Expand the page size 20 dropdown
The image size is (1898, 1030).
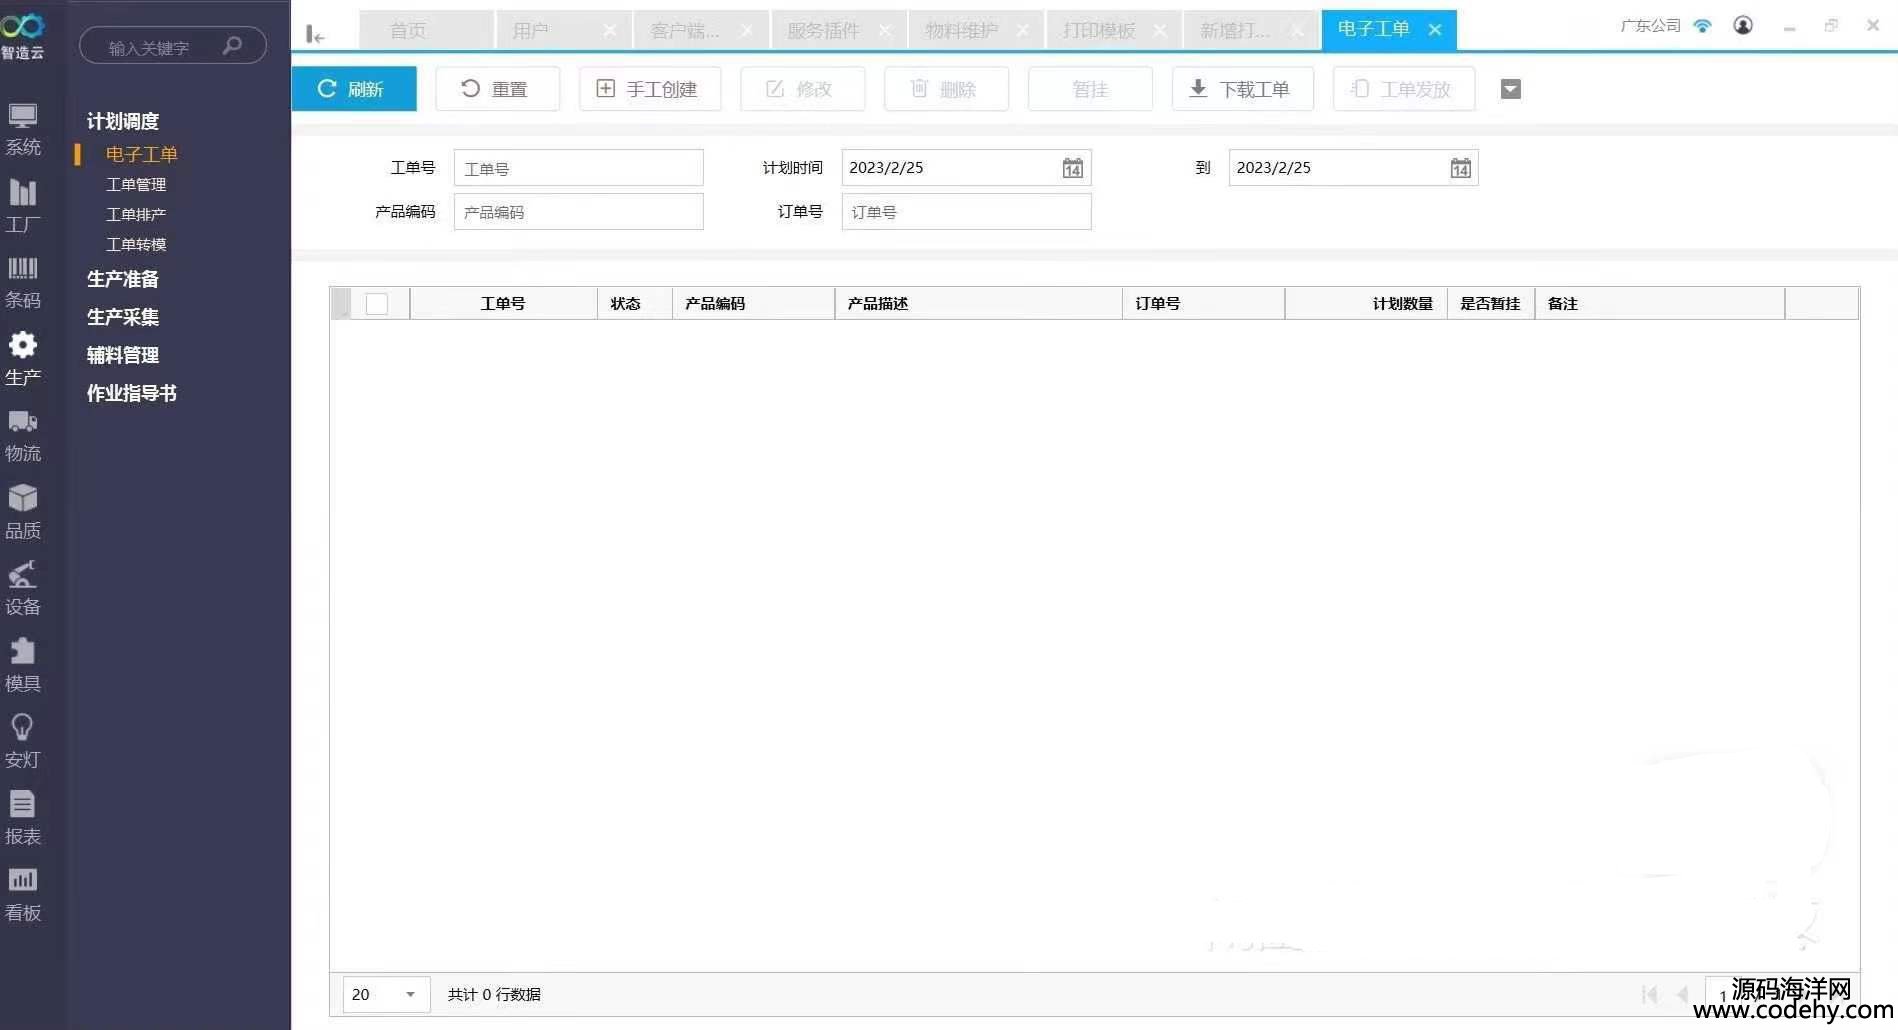click(x=409, y=994)
